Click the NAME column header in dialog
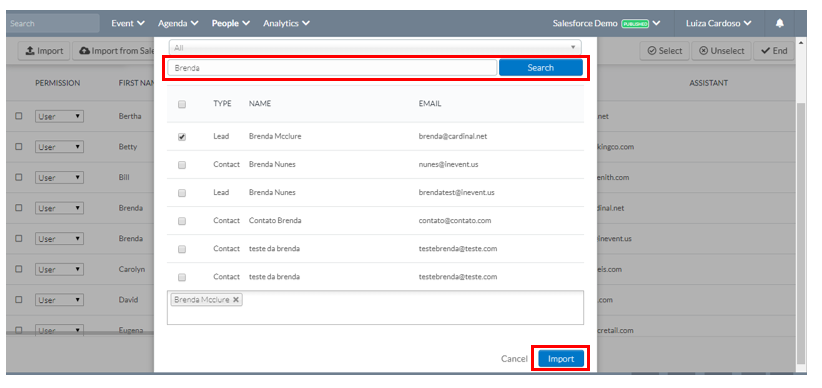The width and height of the screenshot is (822, 388). pos(259,104)
